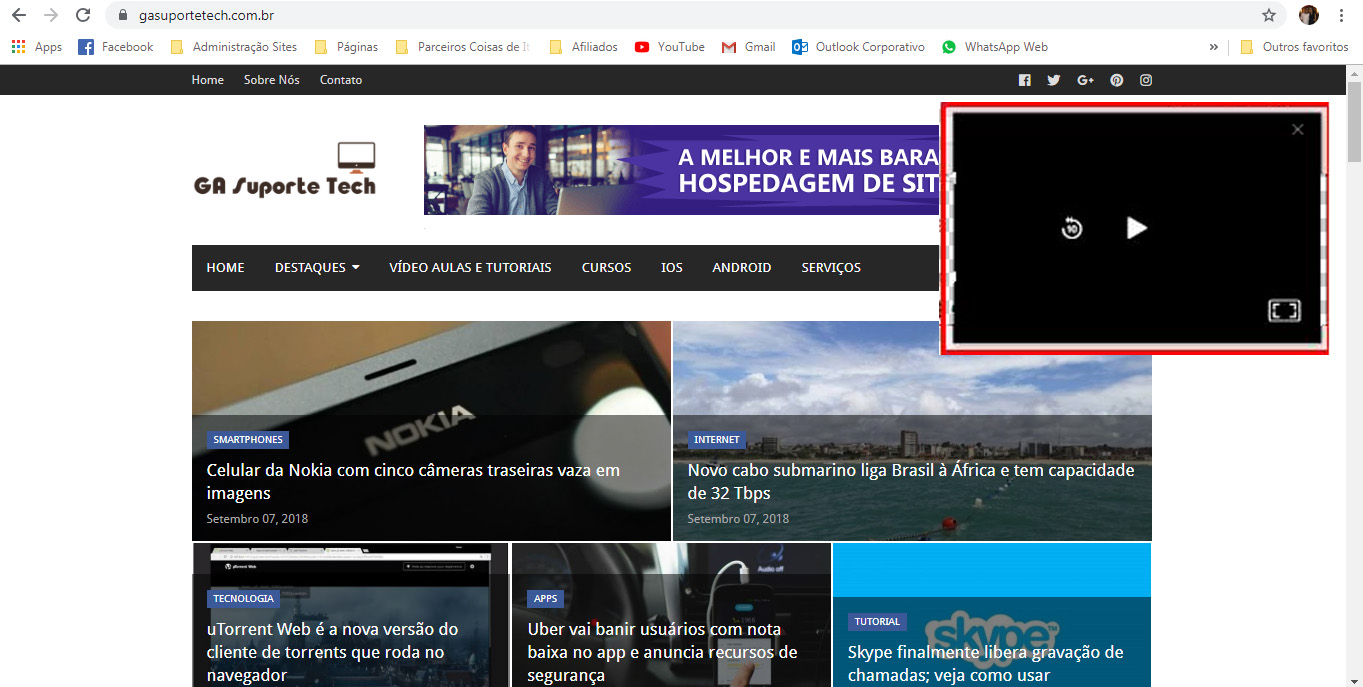Return the video to its tab via the corner brackets icon
1363x687 pixels.
(x=1284, y=310)
